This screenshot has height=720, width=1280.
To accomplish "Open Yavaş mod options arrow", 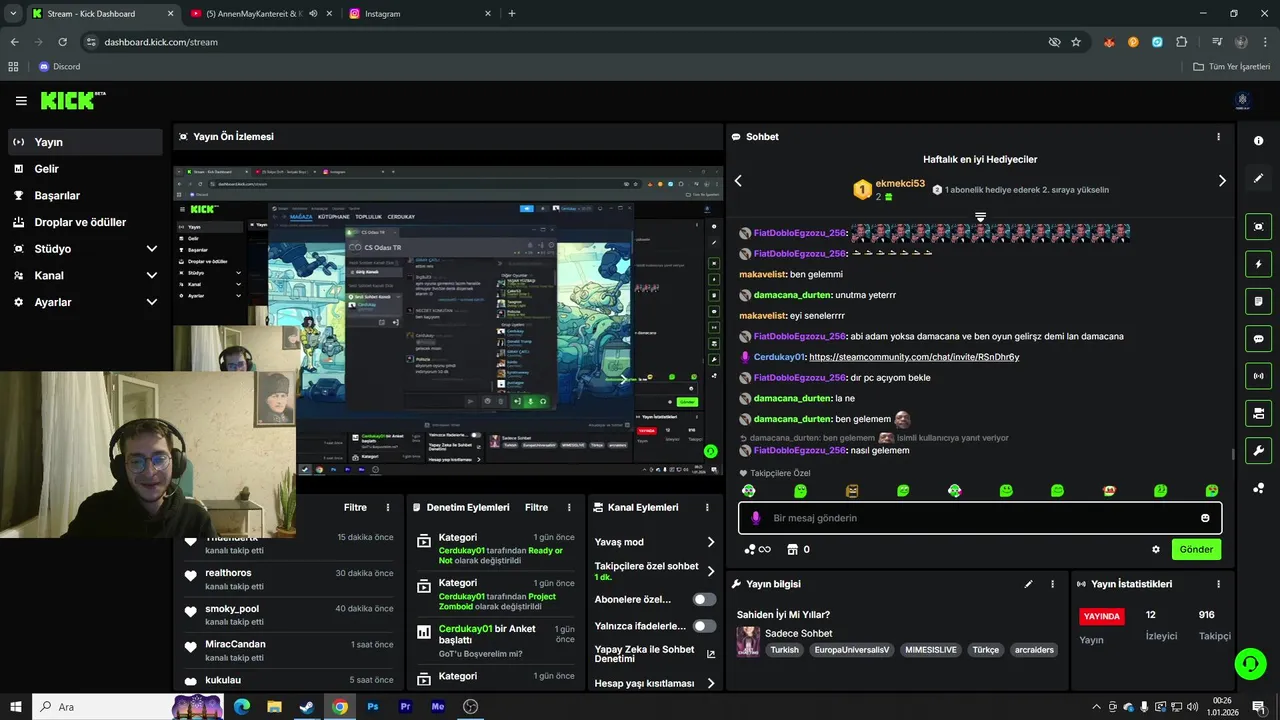I will (711, 542).
